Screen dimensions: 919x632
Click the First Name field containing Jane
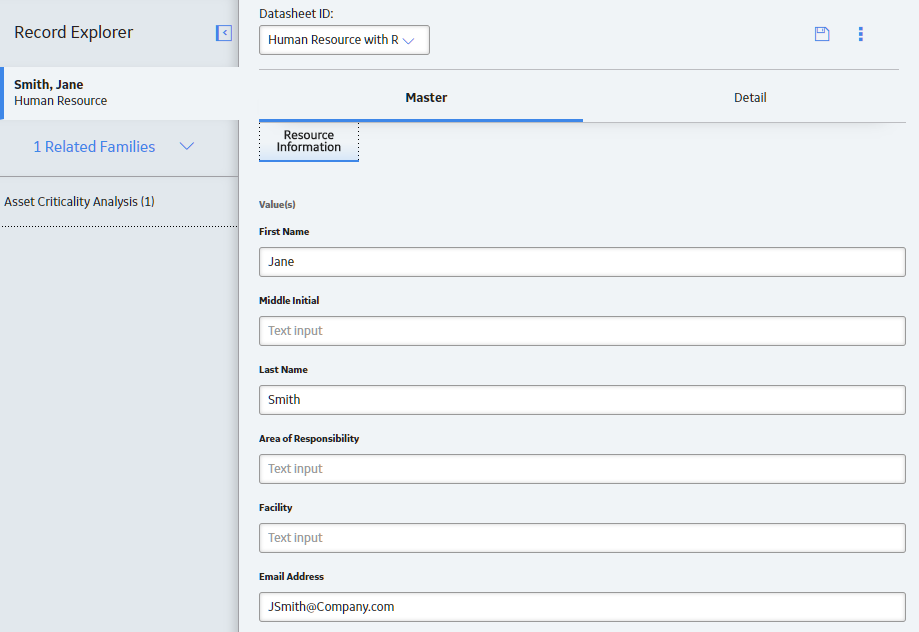click(582, 262)
